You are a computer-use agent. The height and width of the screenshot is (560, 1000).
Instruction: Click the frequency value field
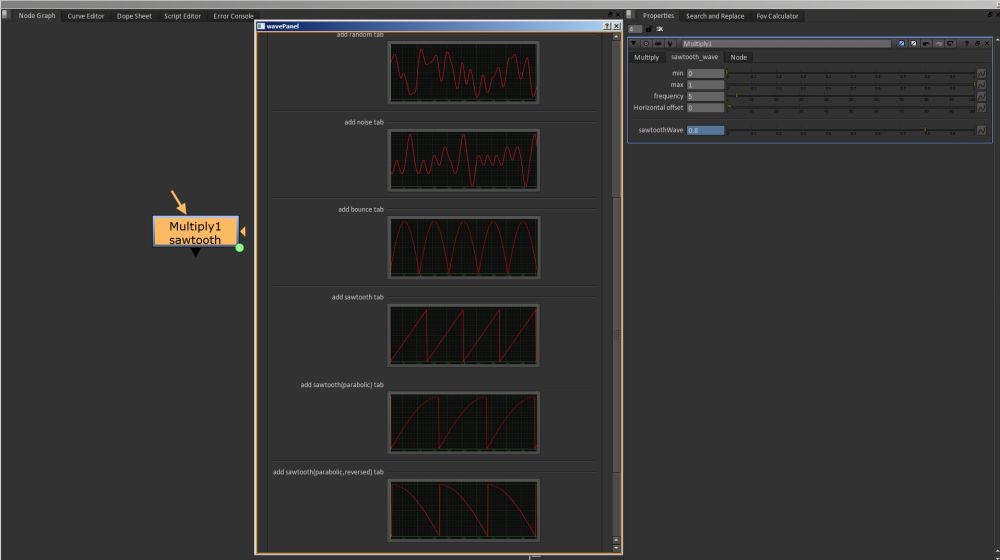(x=705, y=96)
